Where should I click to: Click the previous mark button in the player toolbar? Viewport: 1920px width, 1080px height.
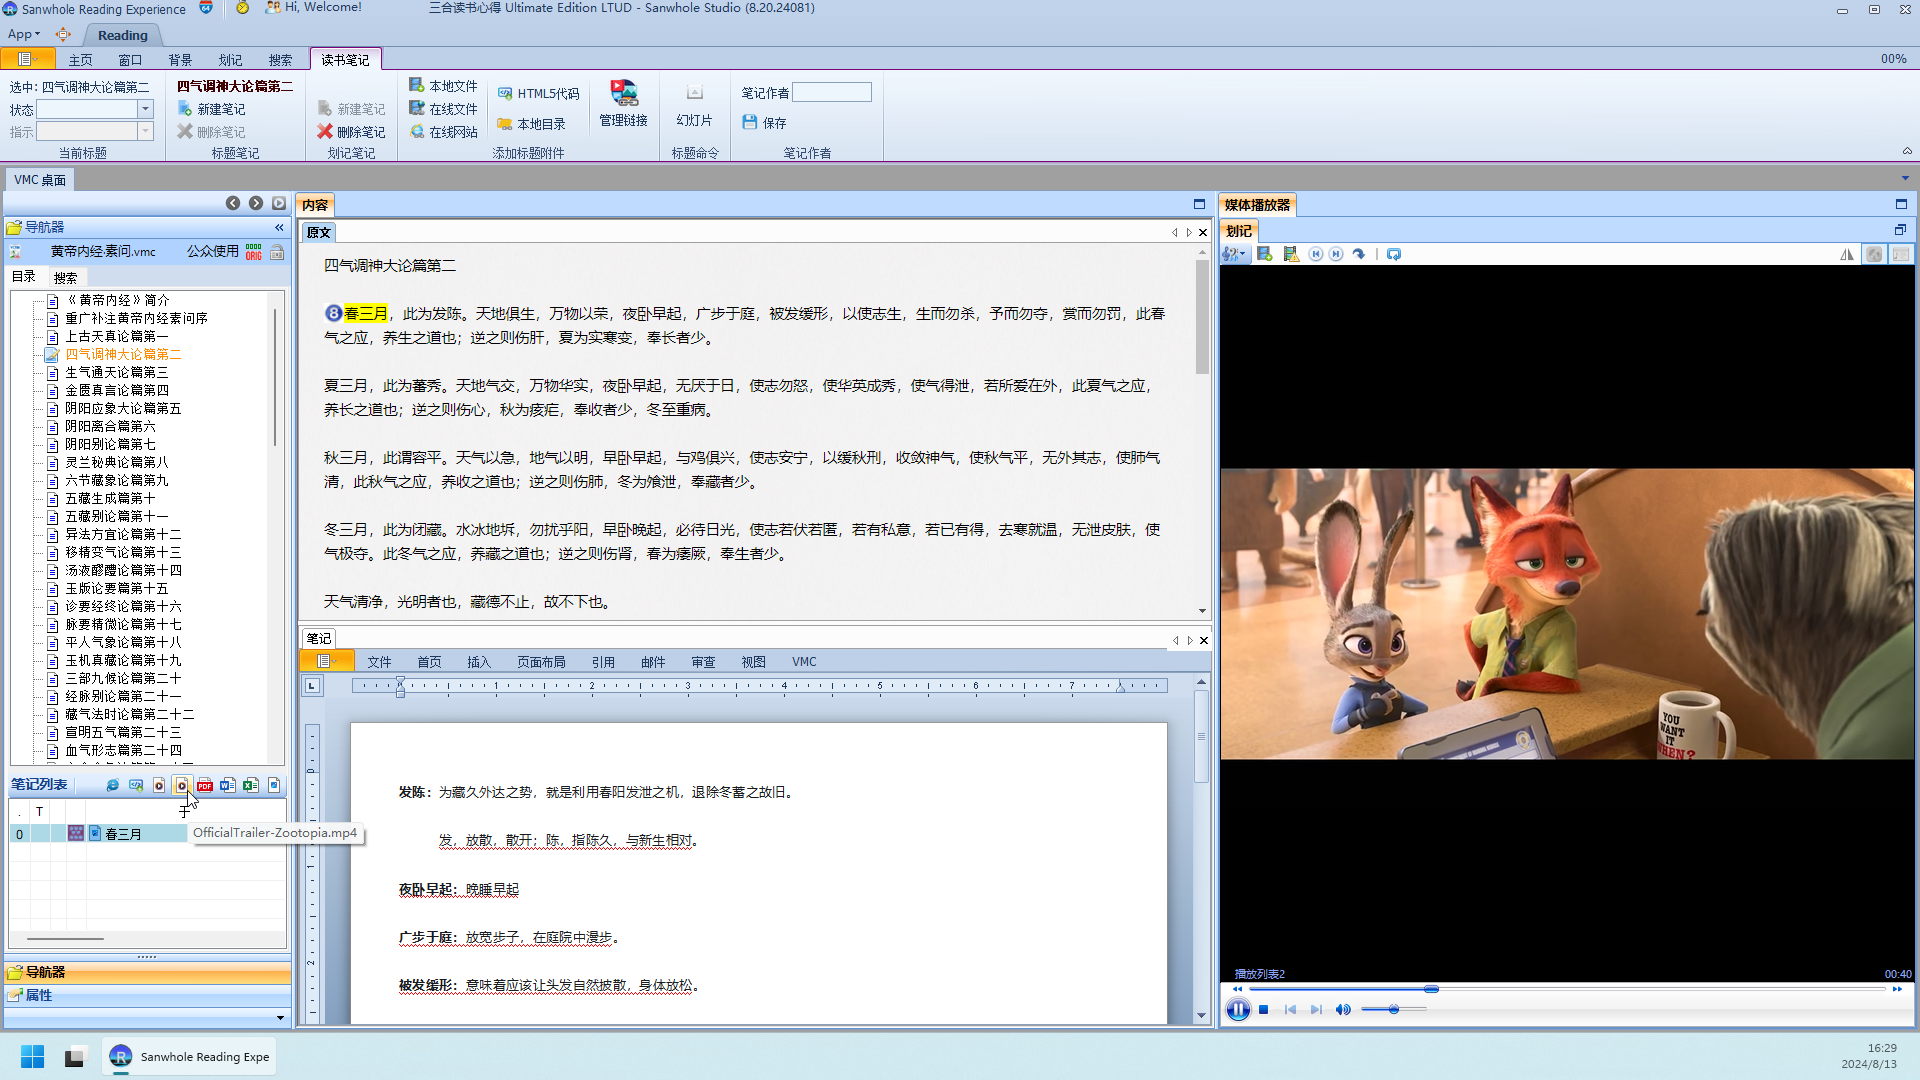[1316, 254]
